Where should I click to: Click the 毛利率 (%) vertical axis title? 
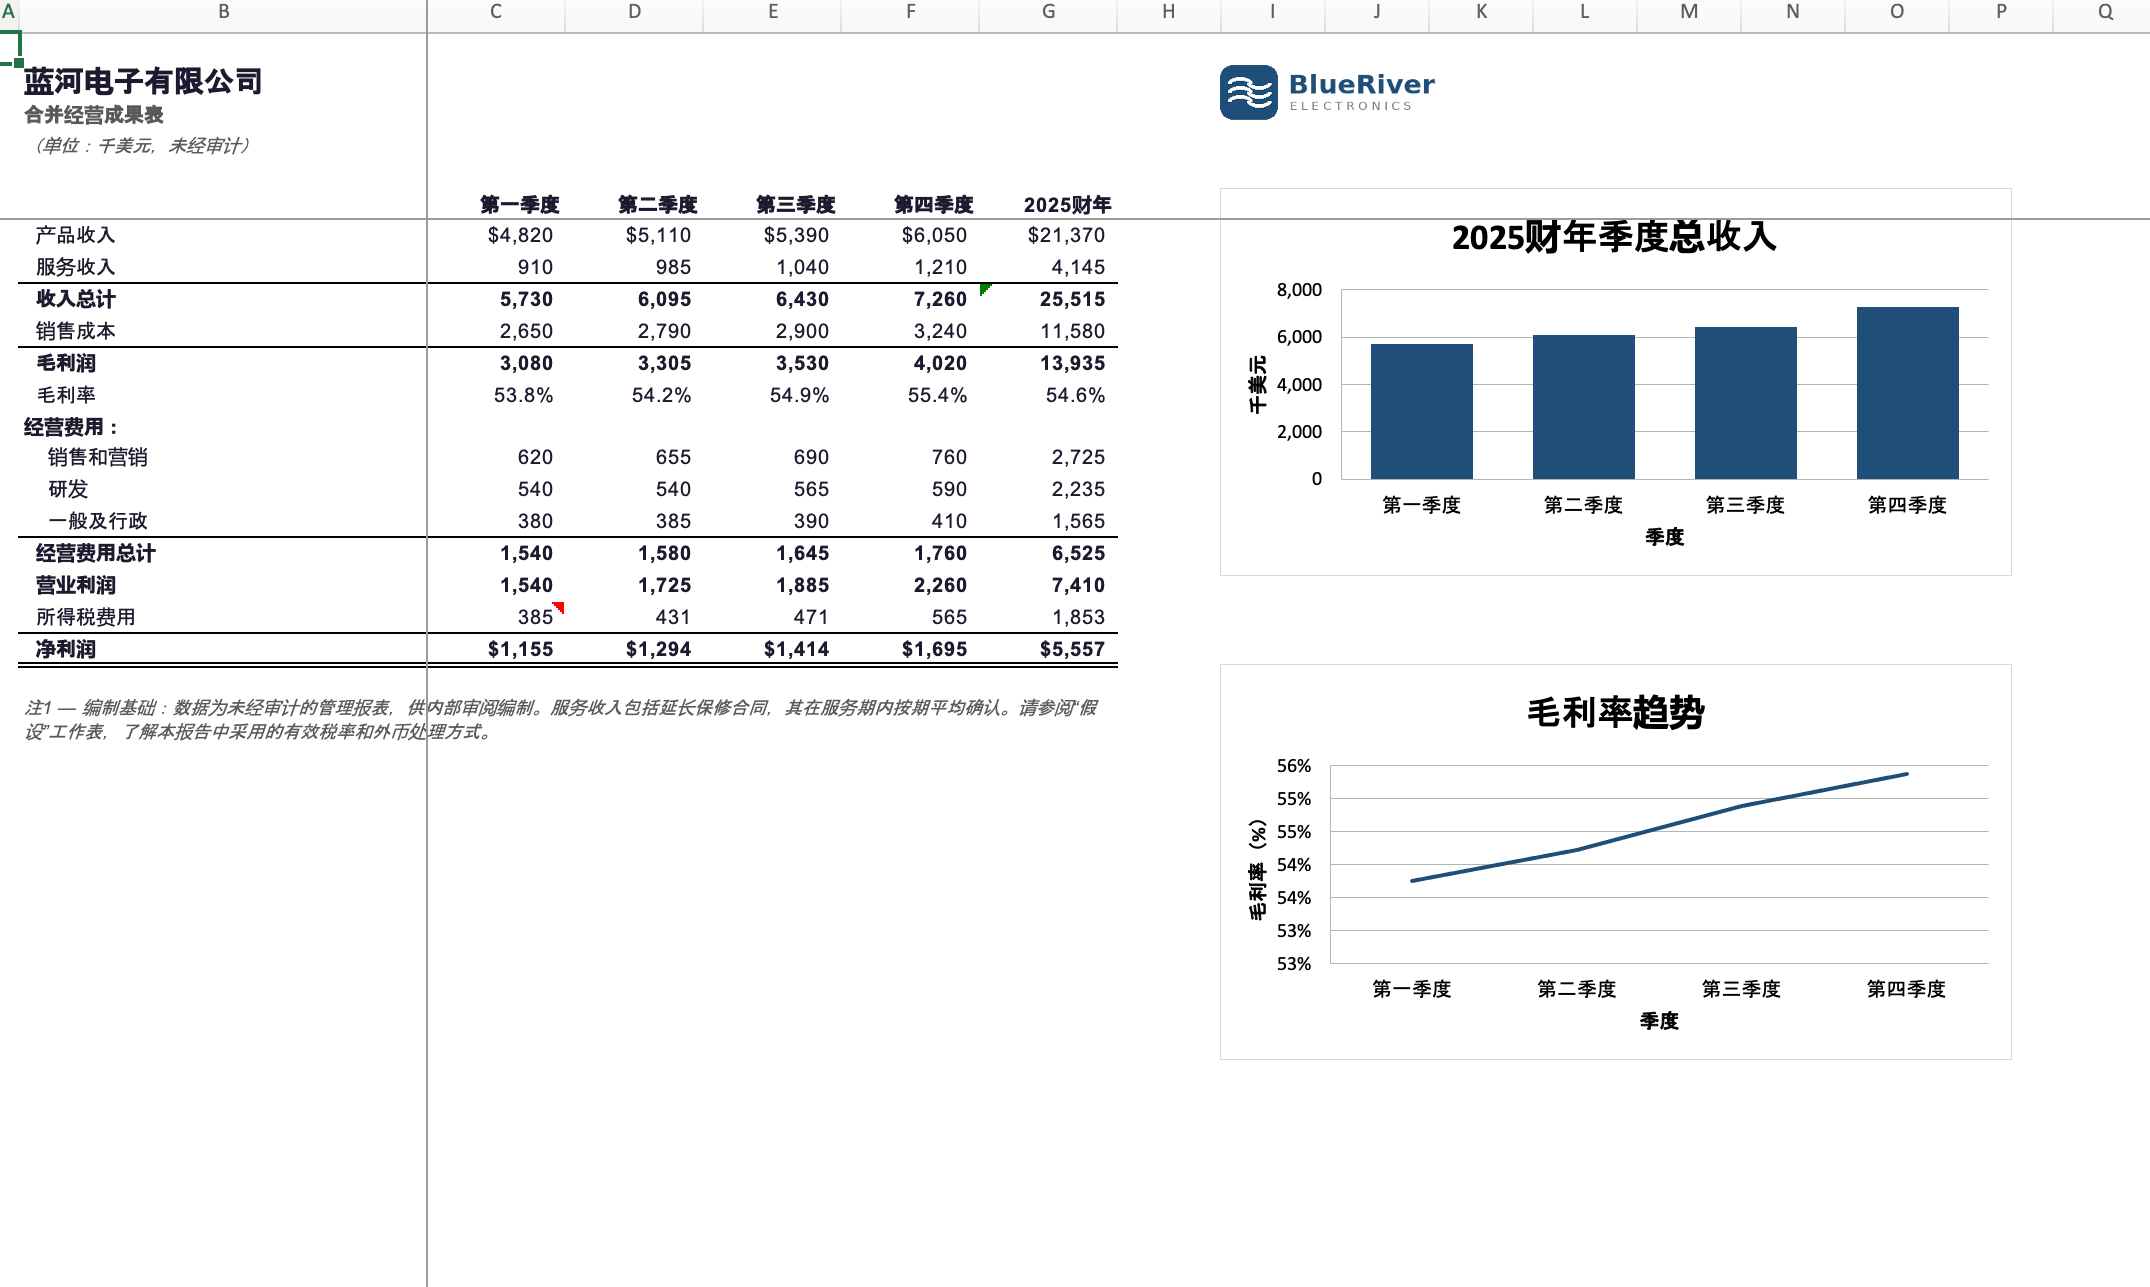[x=1257, y=869]
